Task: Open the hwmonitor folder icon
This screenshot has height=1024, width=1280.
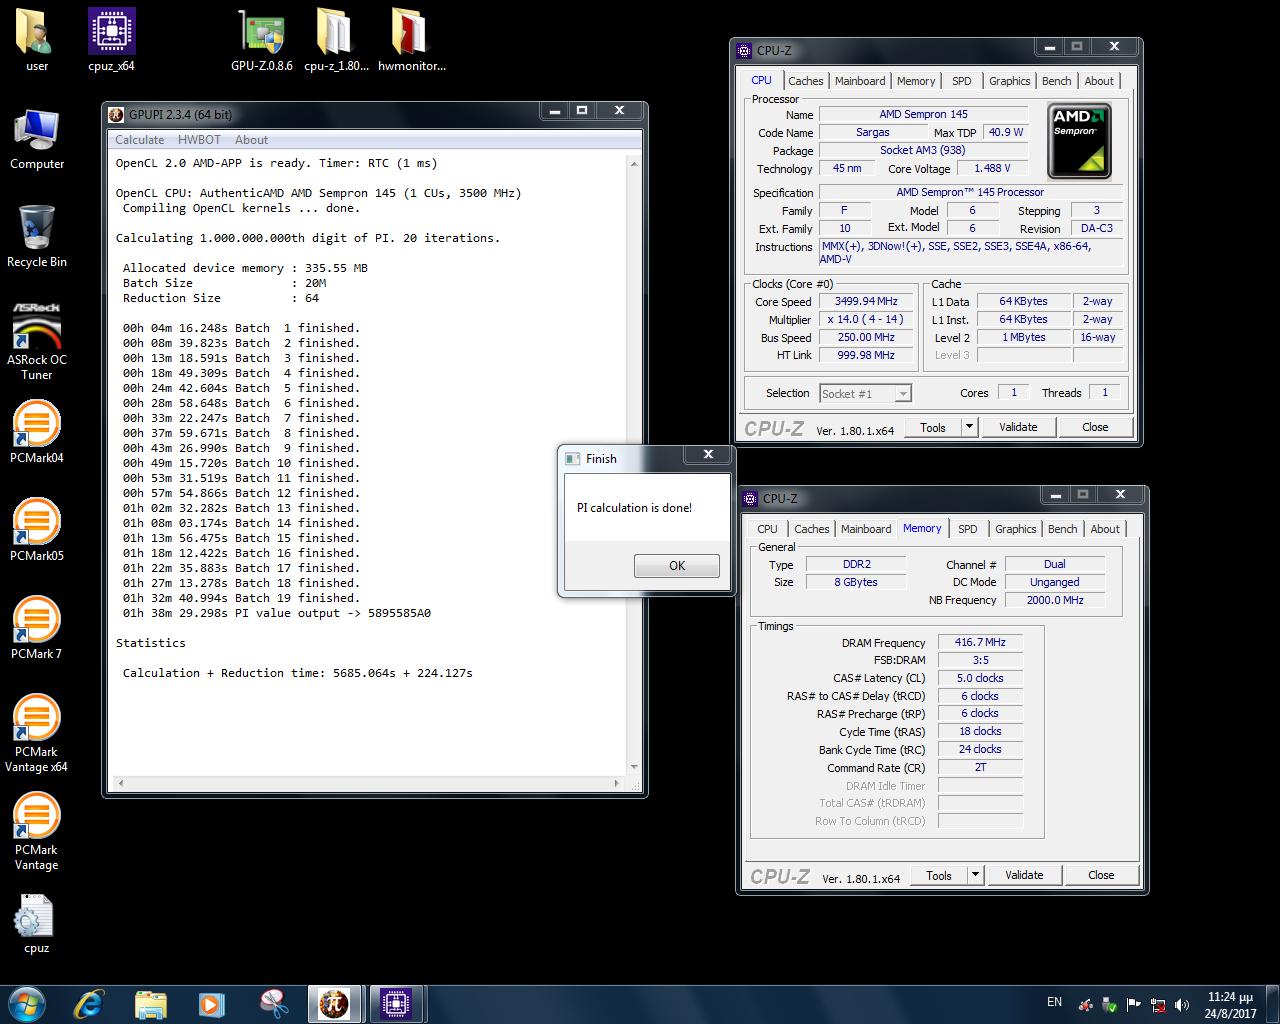Action: coord(411,40)
